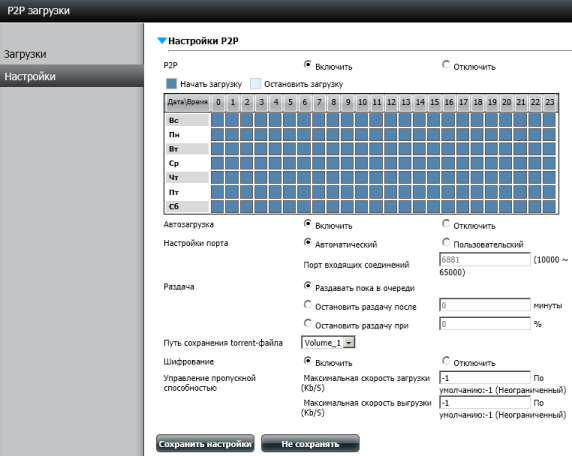Screen dimensions: 572x456
Task: Select Отключить radio for P2P
Action: click(x=446, y=65)
